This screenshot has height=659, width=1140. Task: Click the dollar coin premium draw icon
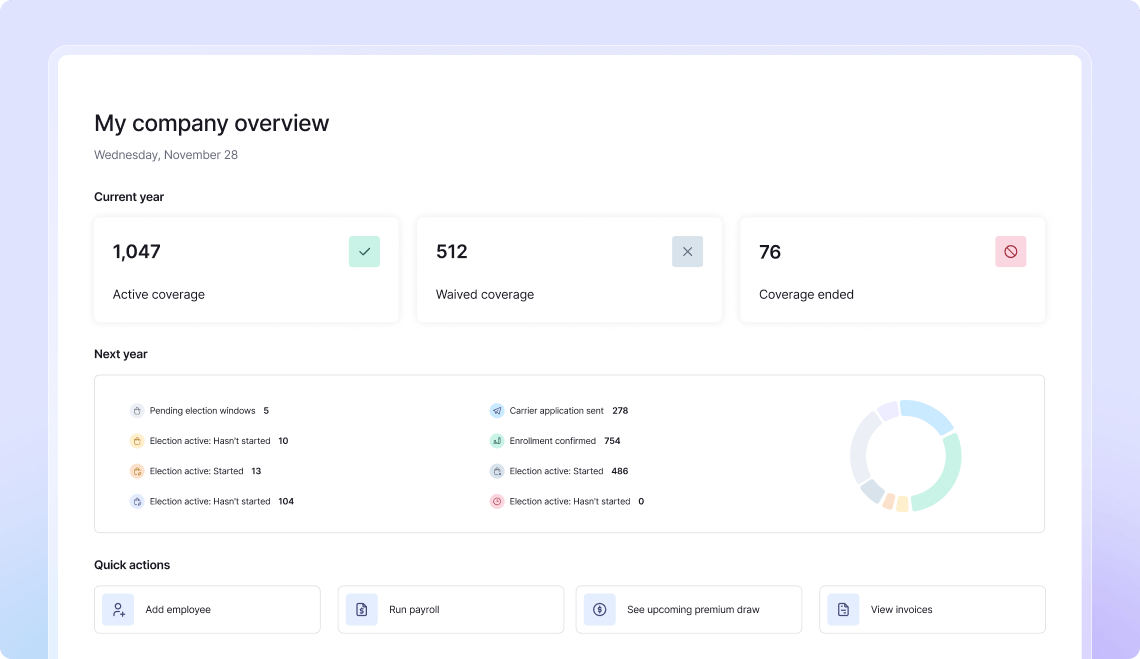600,610
